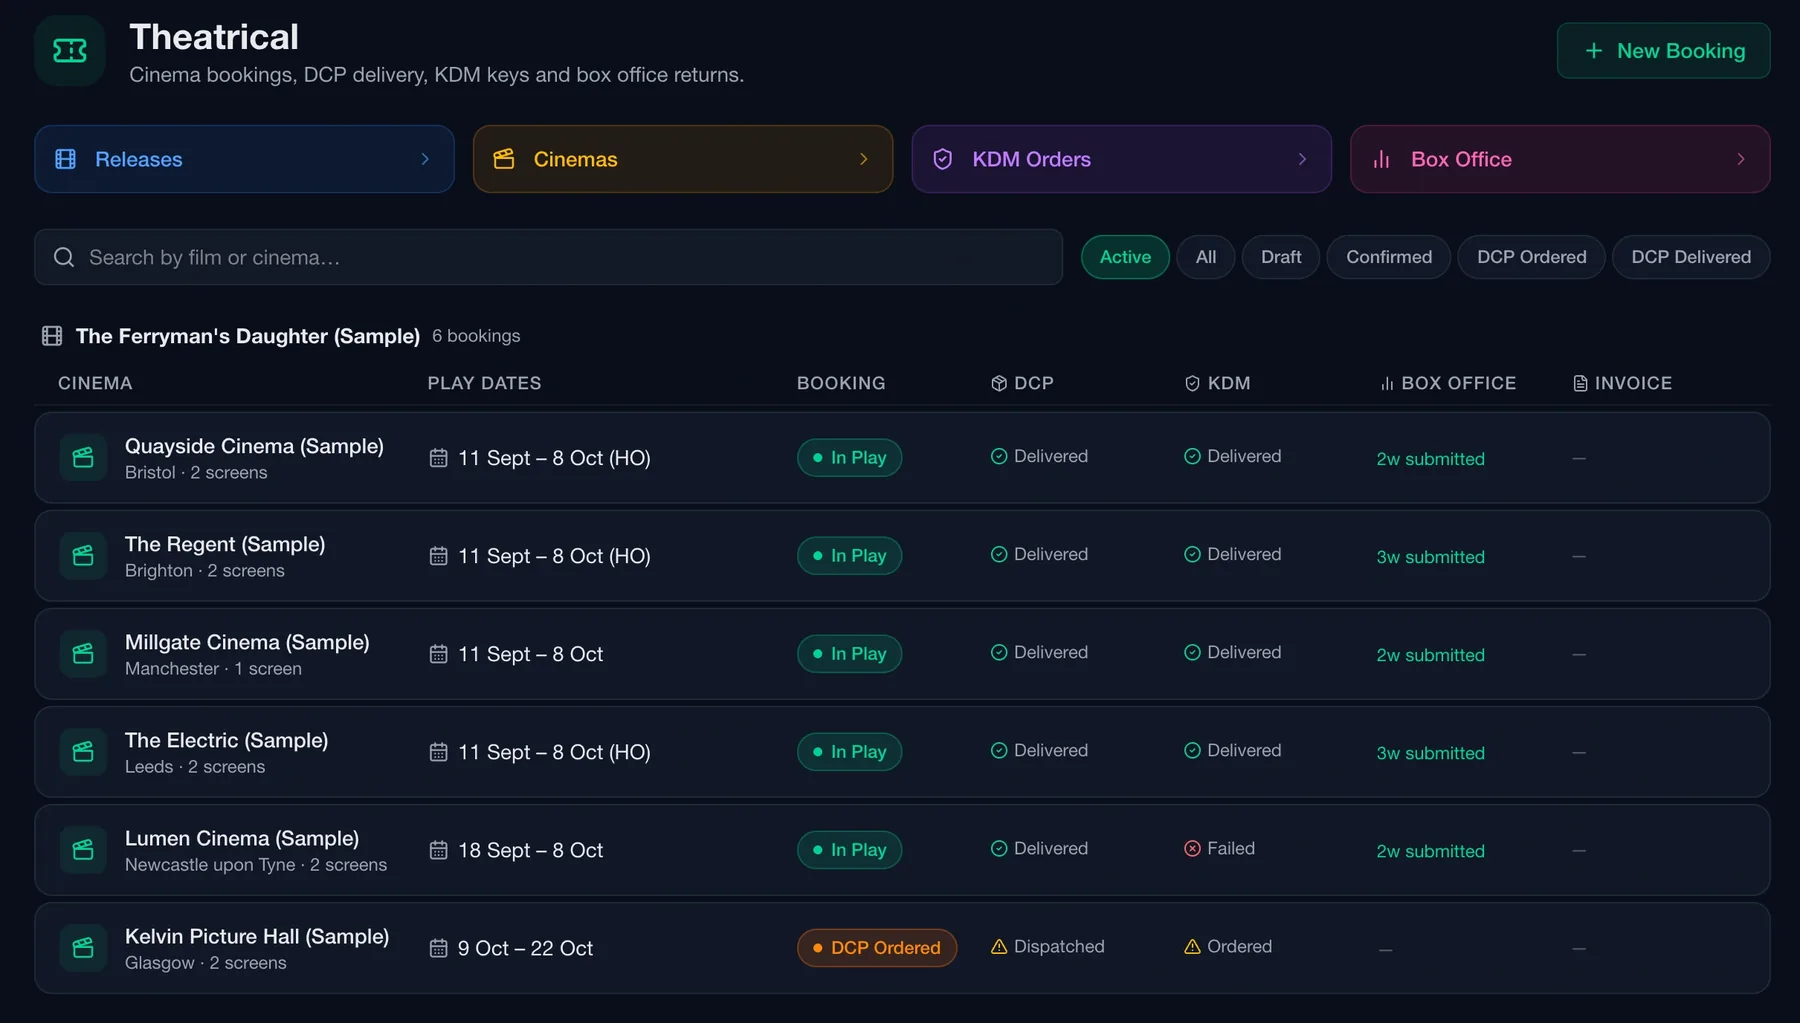Click the film strip icon beside Releases
The height and width of the screenshot is (1023, 1800).
point(66,159)
